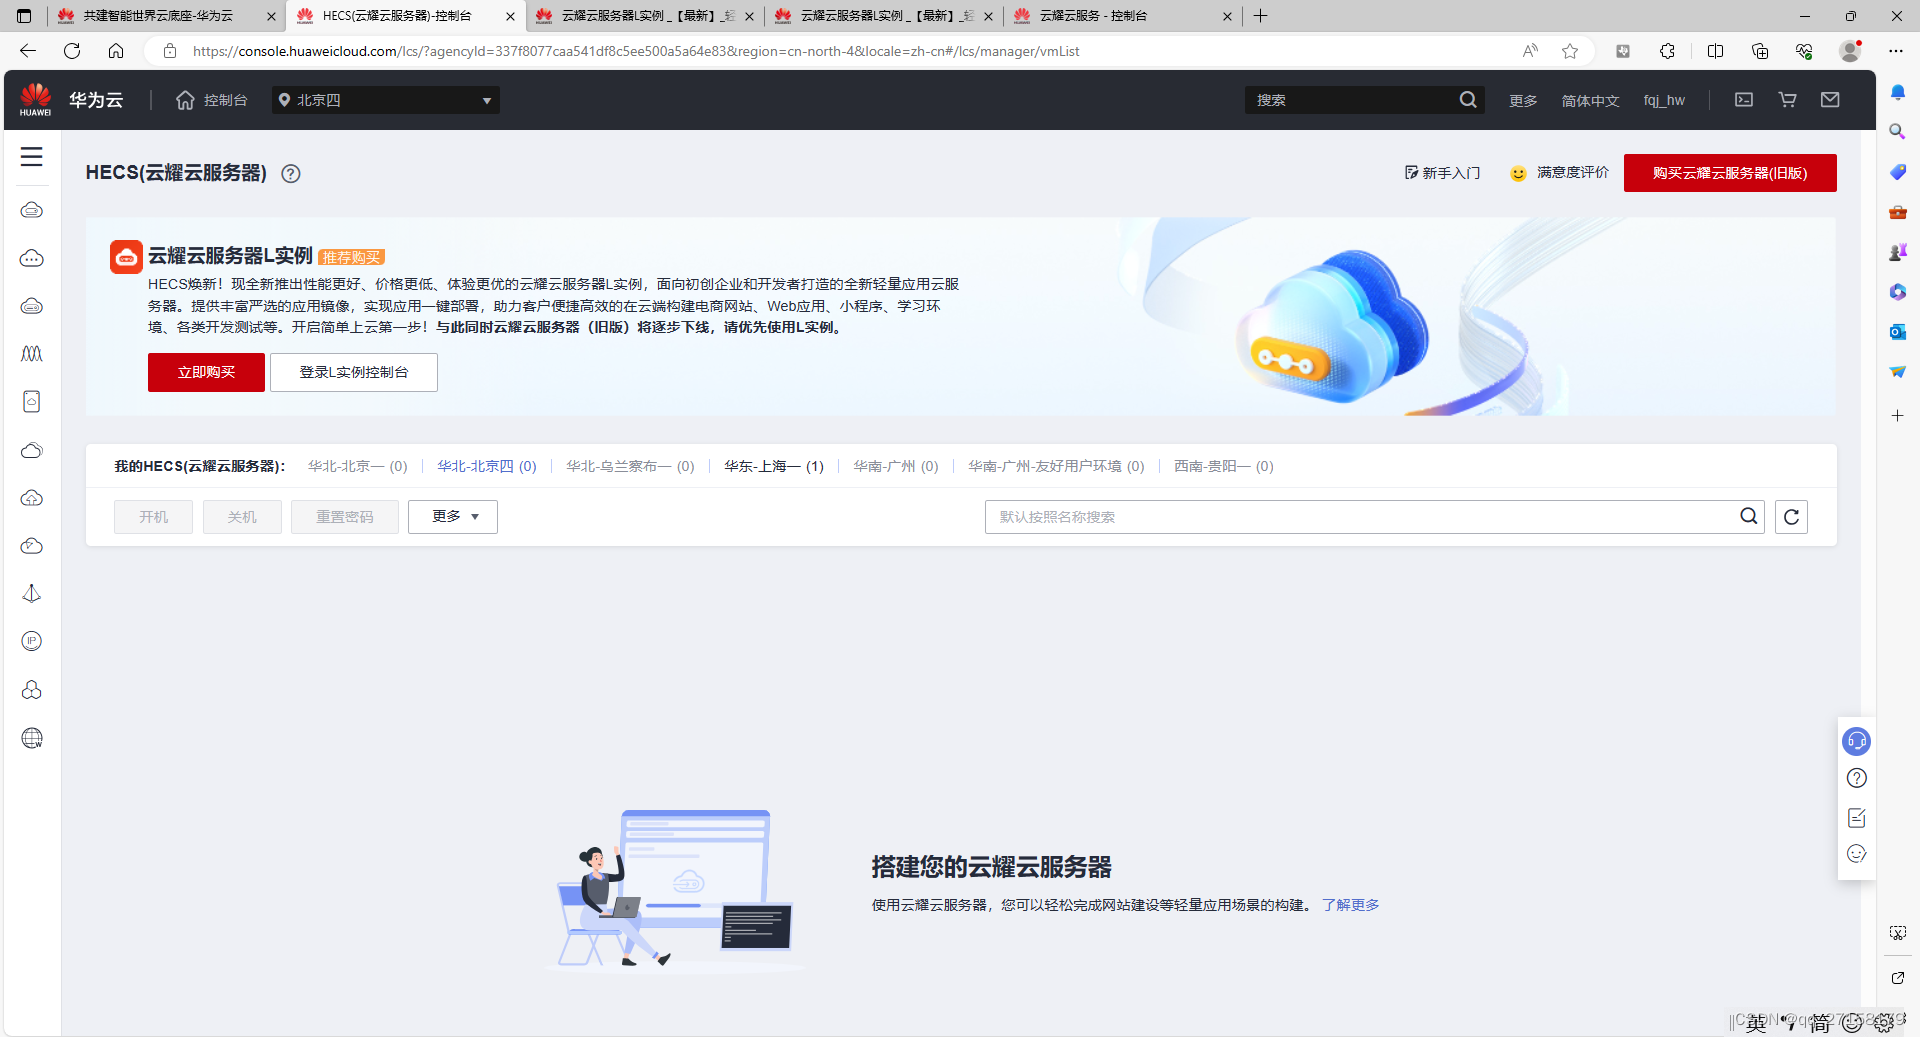
Task: Click the 立即购买 button
Action: pyautogui.click(x=206, y=372)
